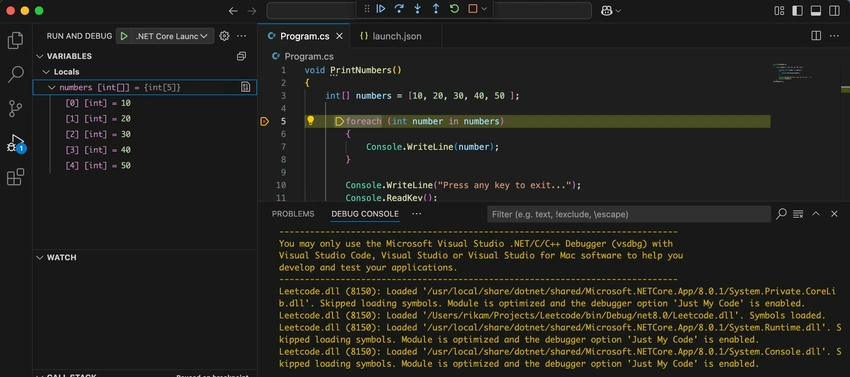Step into the function call

coord(417,9)
